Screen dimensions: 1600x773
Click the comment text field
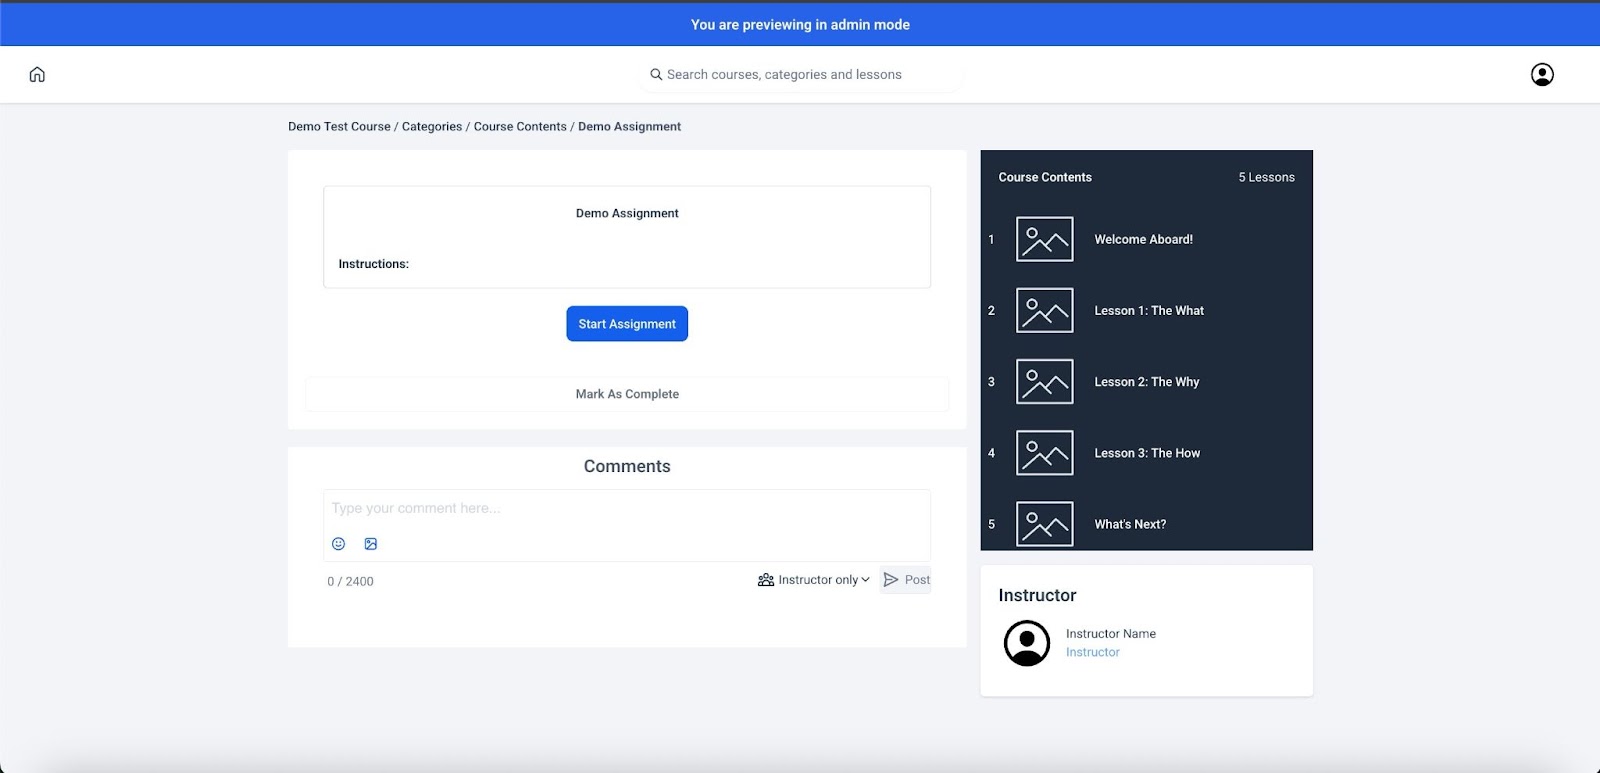pyautogui.click(x=626, y=509)
